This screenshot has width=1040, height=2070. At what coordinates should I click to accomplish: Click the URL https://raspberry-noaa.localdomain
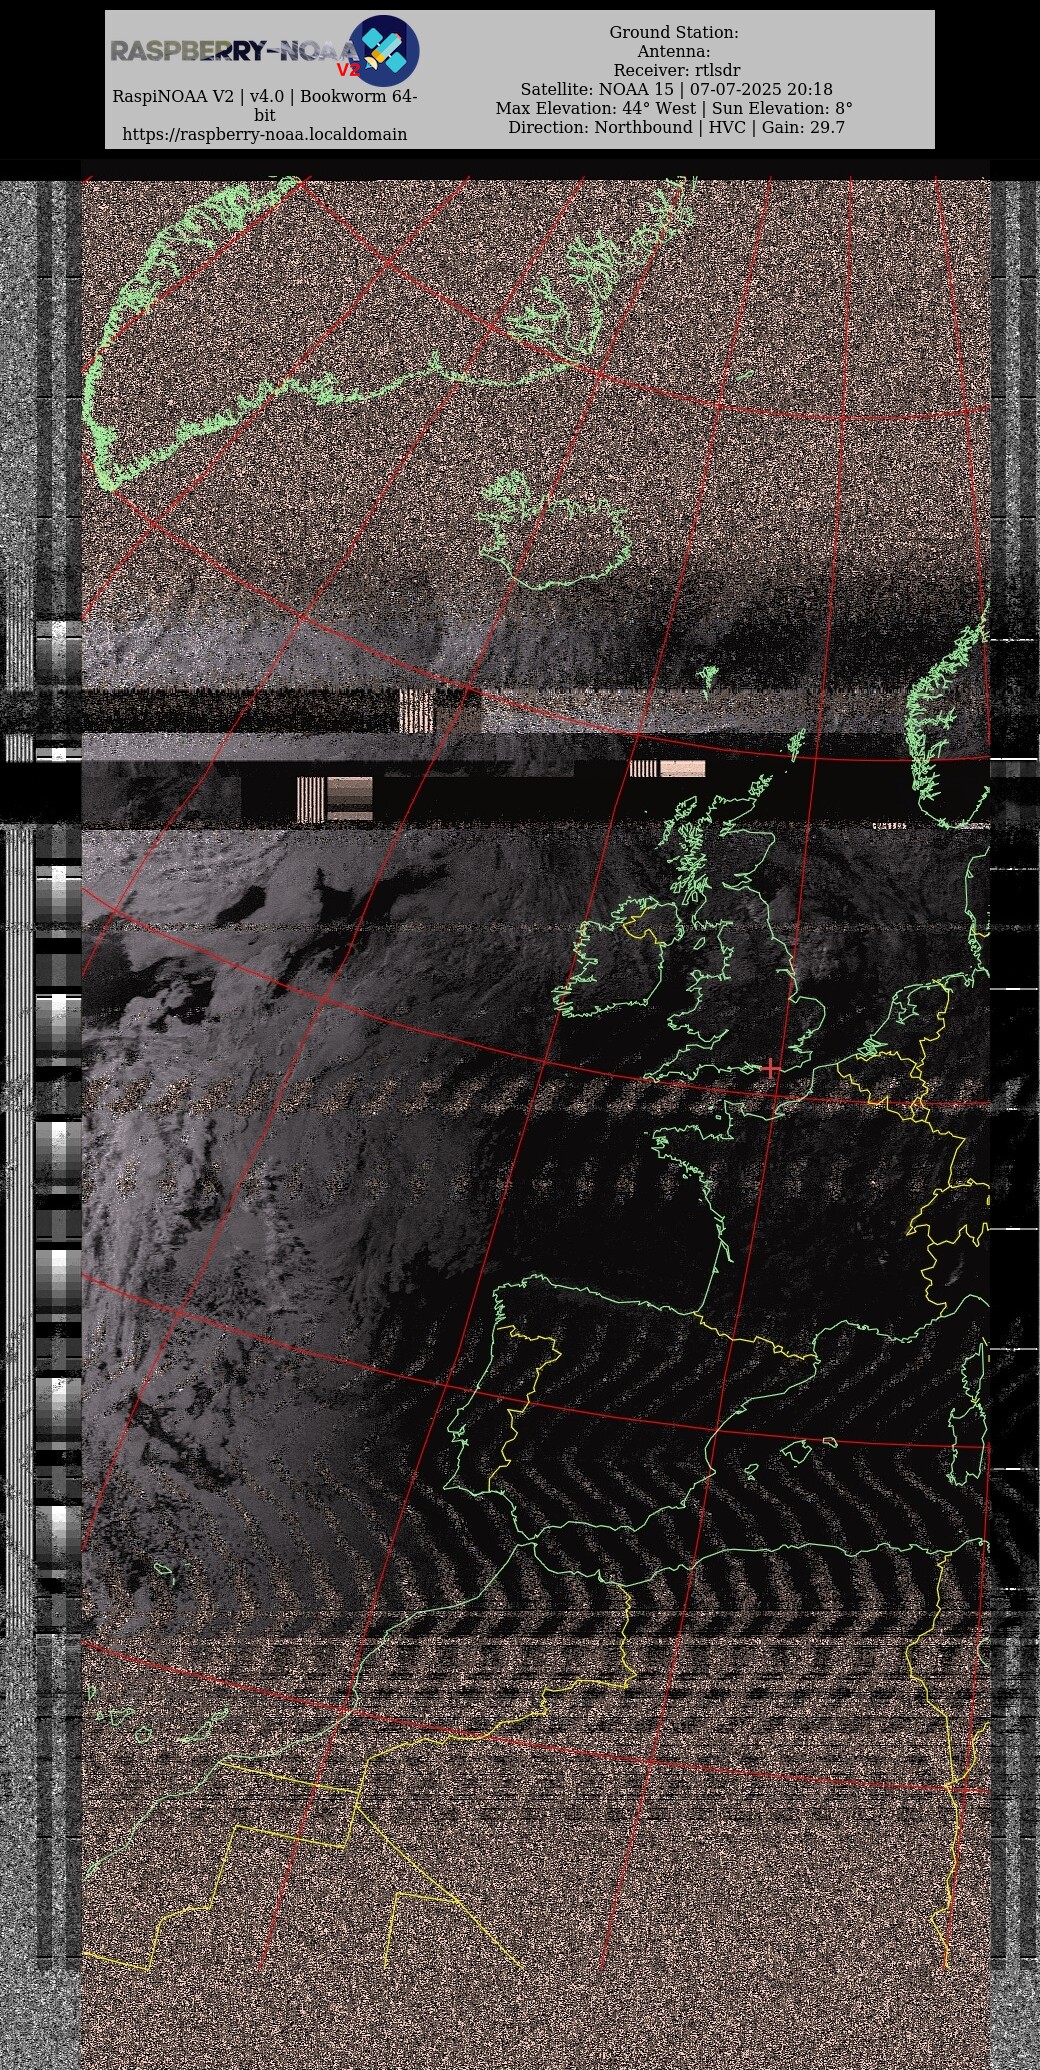[265, 134]
